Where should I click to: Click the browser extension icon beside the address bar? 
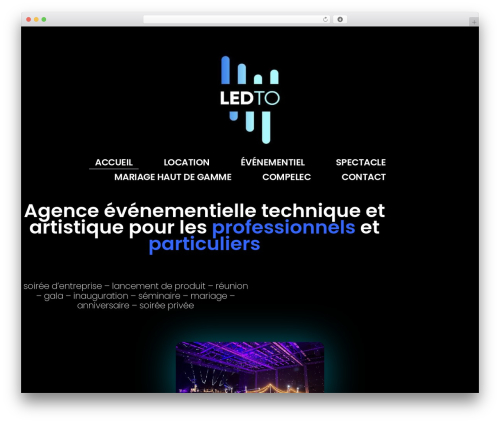point(340,19)
